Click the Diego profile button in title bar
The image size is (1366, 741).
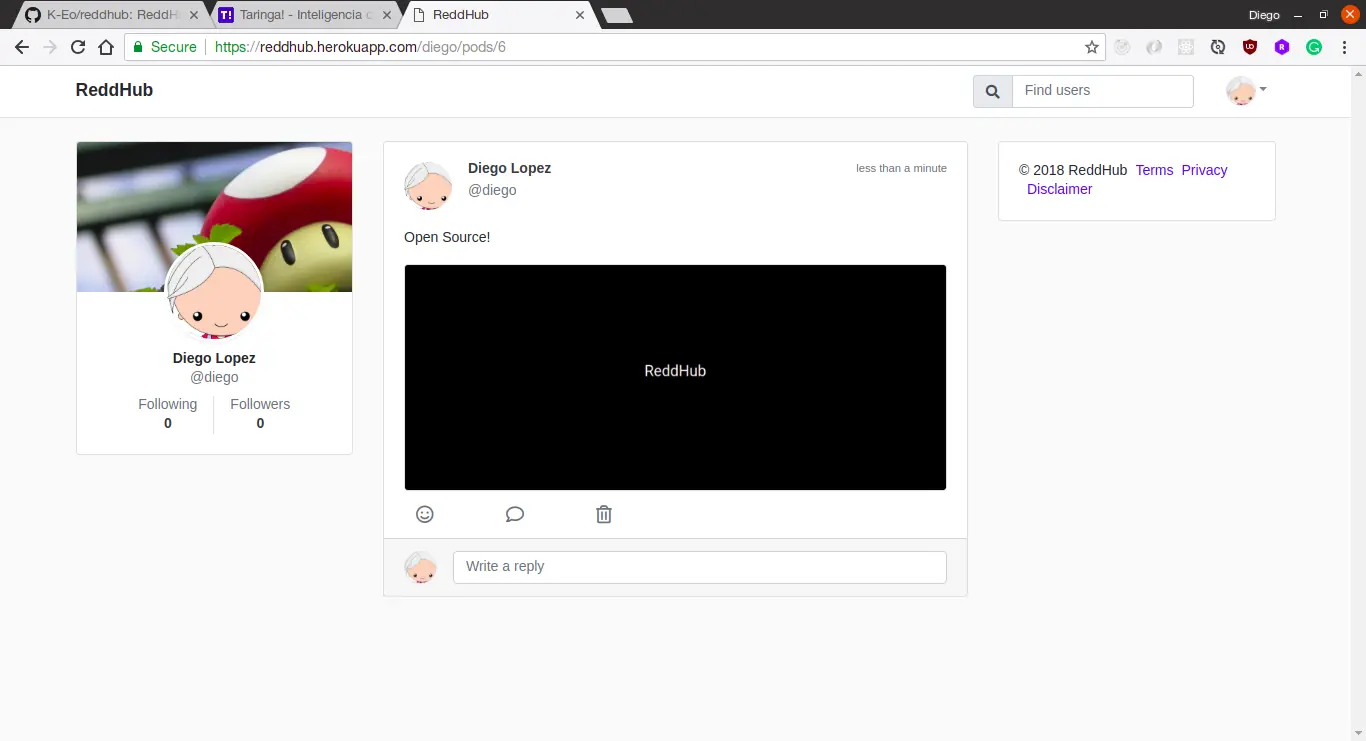tap(1264, 15)
